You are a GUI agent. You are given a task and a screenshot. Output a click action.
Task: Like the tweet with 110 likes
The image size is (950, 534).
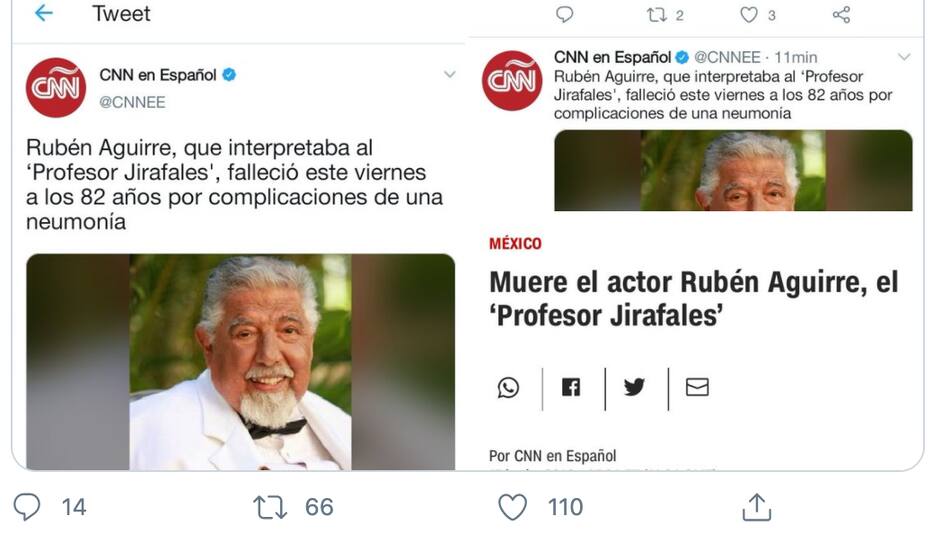pyautogui.click(x=512, y=507)
